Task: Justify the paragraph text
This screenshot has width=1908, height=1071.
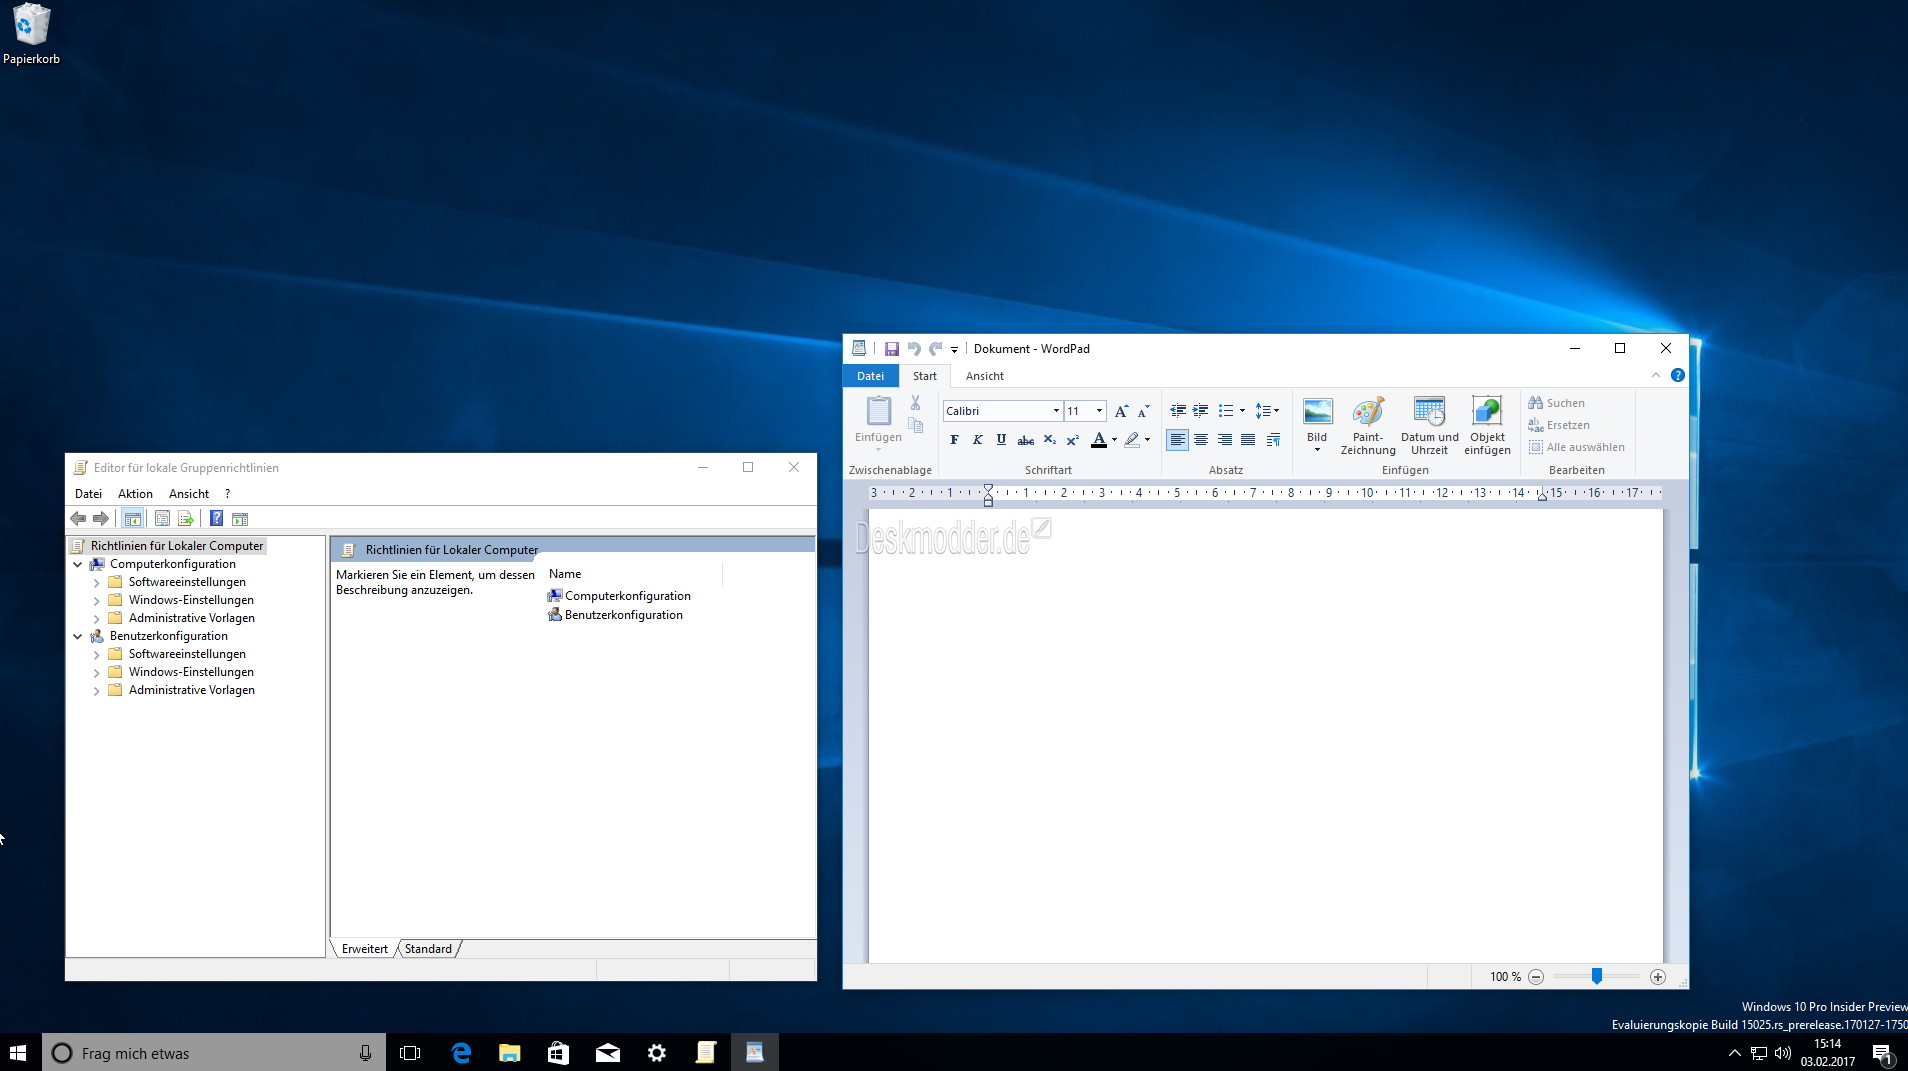Action: [1248, 440]
